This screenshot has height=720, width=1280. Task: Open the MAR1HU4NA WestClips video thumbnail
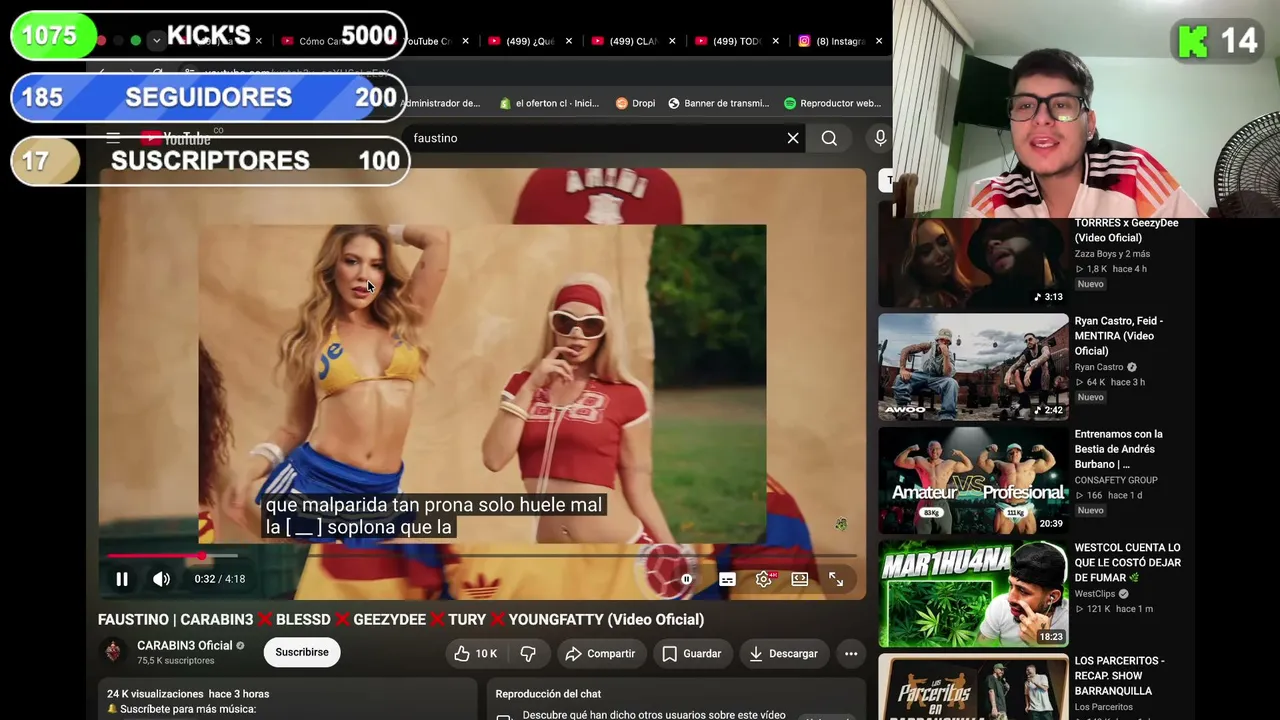pyautogui.click(x=973, y=593)
